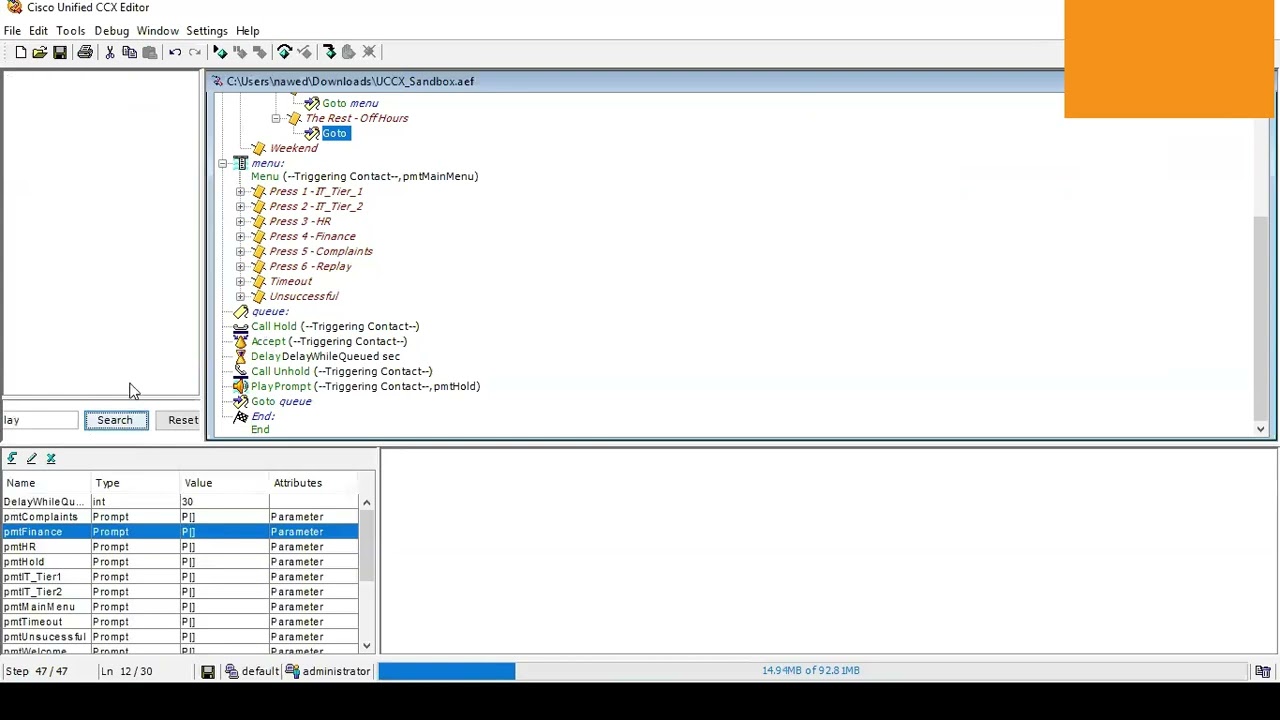Create a new variable with the variable pane icon
Screen dimensions: 1280x720
coord(12,458)
